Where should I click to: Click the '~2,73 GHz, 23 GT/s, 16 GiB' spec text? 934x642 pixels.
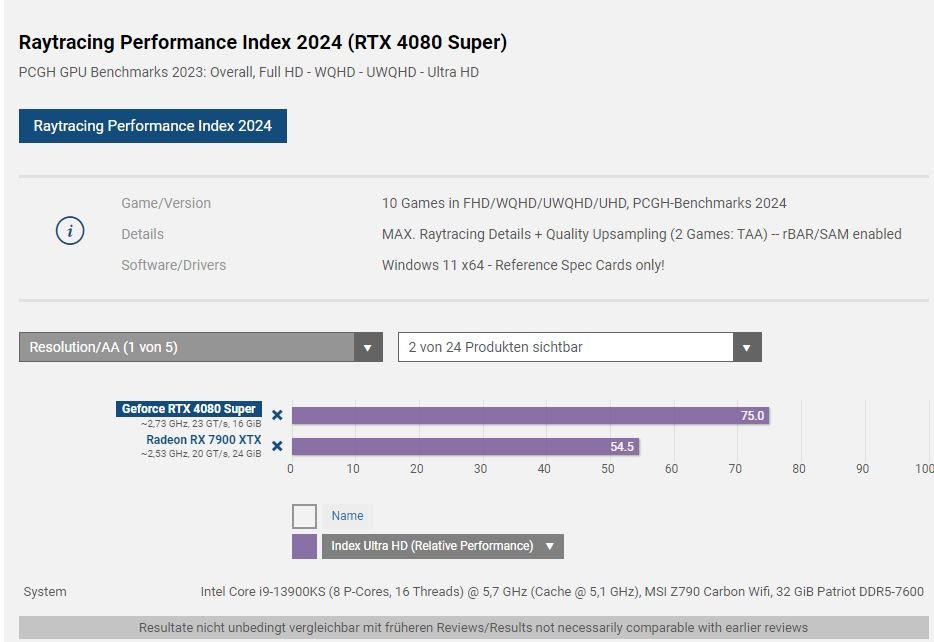pyautogui.click(x=201, y=424)
